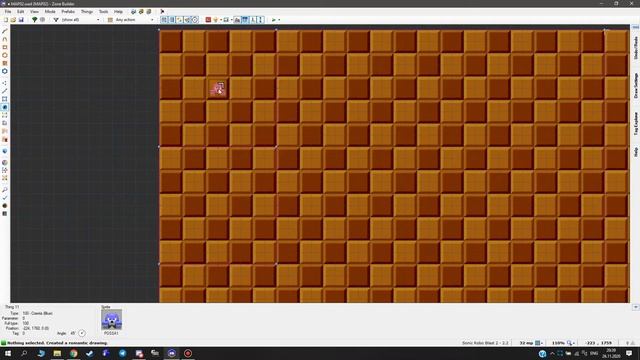Screen dimensions: 640x360
Task: Switch to Sectors mode
Action: [5, 99]
